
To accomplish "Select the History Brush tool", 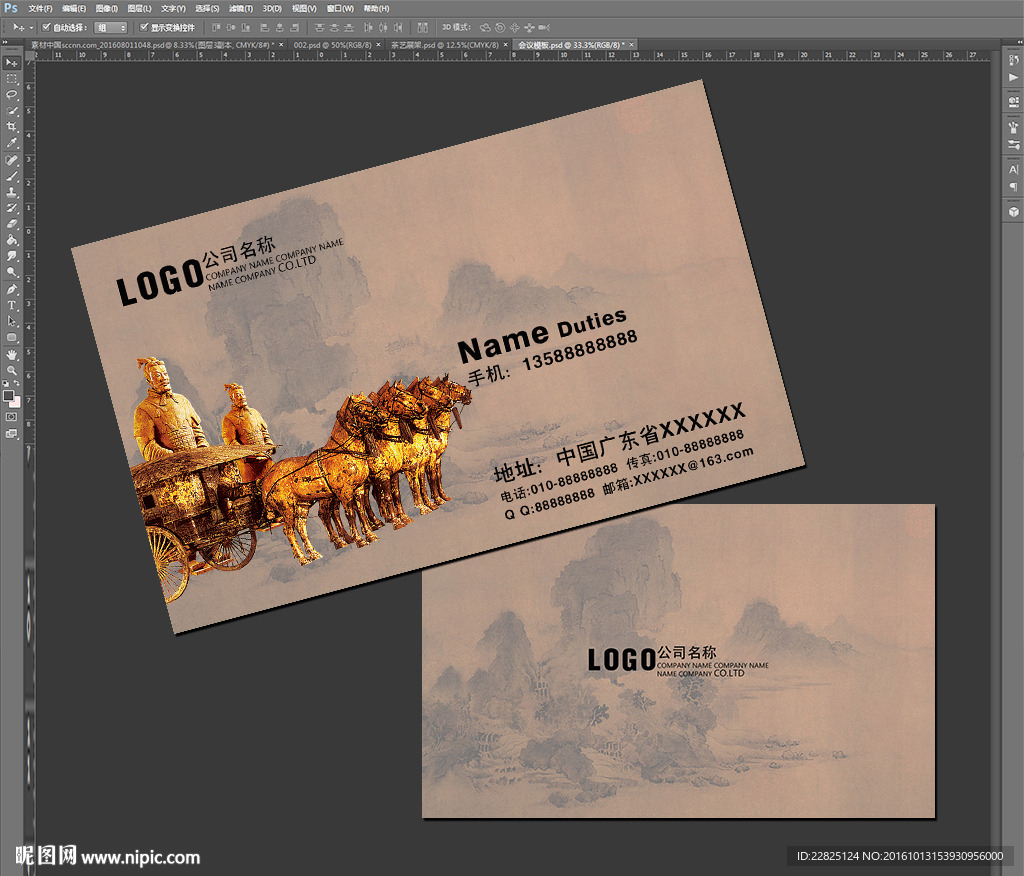I will click(11, 208).
